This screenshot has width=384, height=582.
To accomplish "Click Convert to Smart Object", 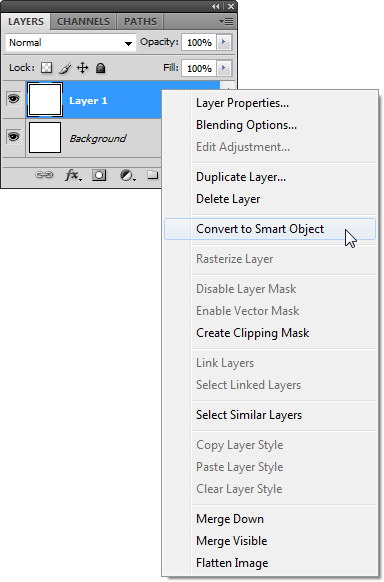I will tap(270, 229).
